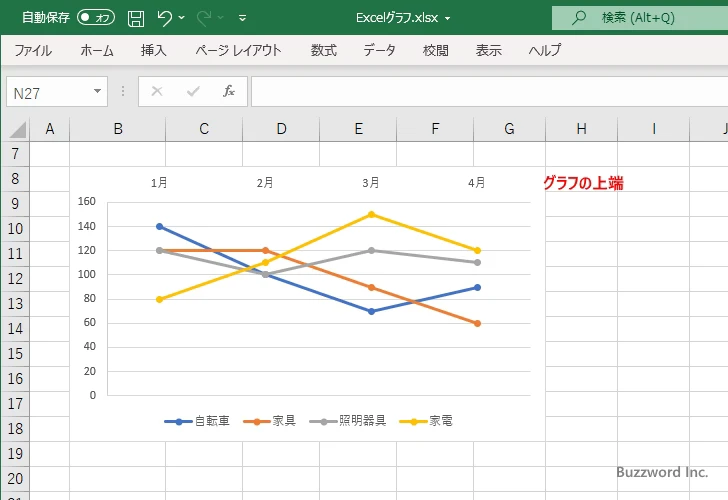Click the 4月 axis label

coord(477,183)
